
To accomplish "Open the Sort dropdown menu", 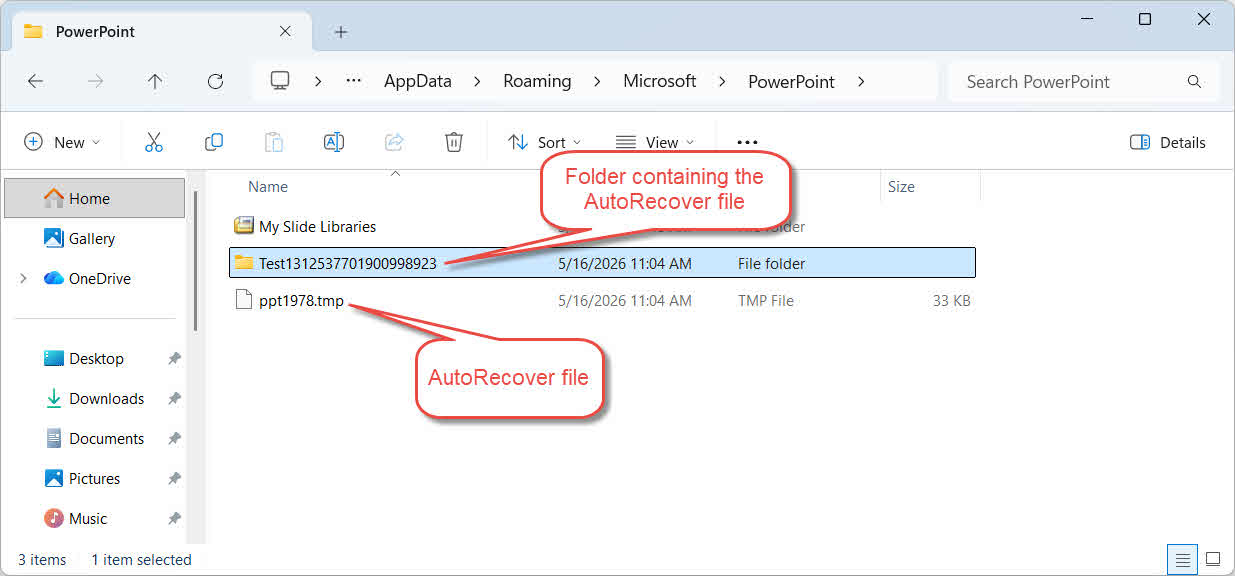I will (x=545, y=142).
